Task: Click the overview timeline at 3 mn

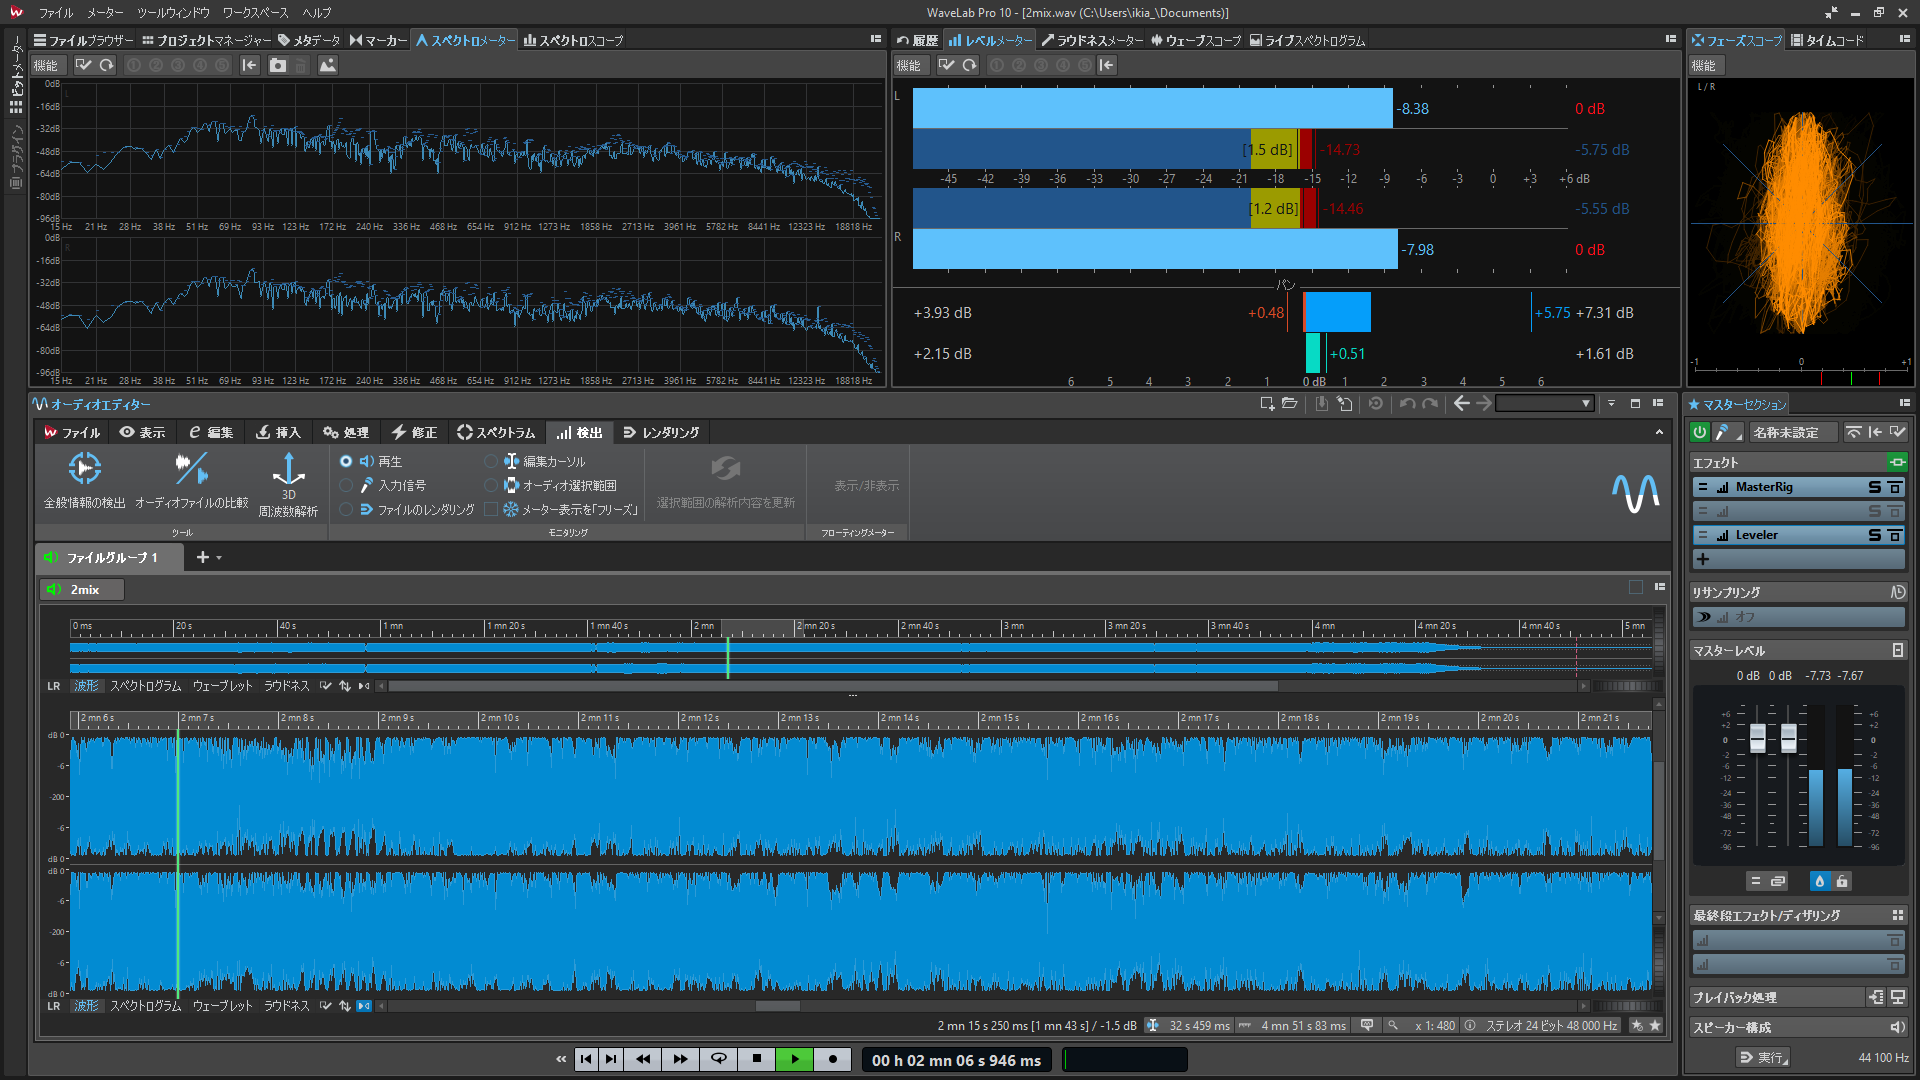Action: (1003, 627)
